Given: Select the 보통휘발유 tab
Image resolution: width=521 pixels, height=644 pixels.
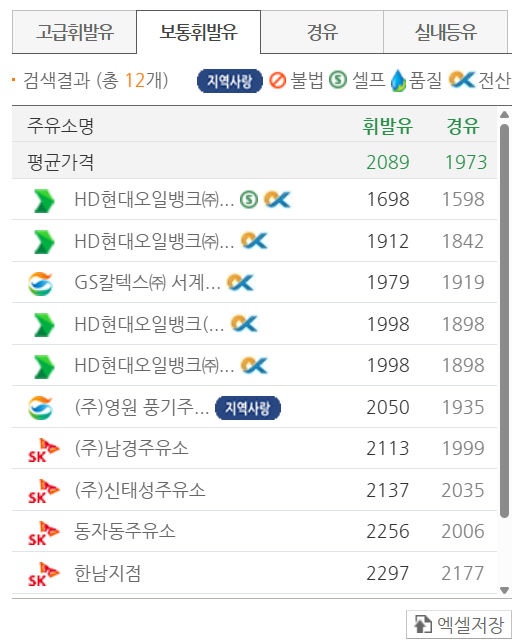Looking at the screenshot, I should pyautogui.click(x=198, y=32).
